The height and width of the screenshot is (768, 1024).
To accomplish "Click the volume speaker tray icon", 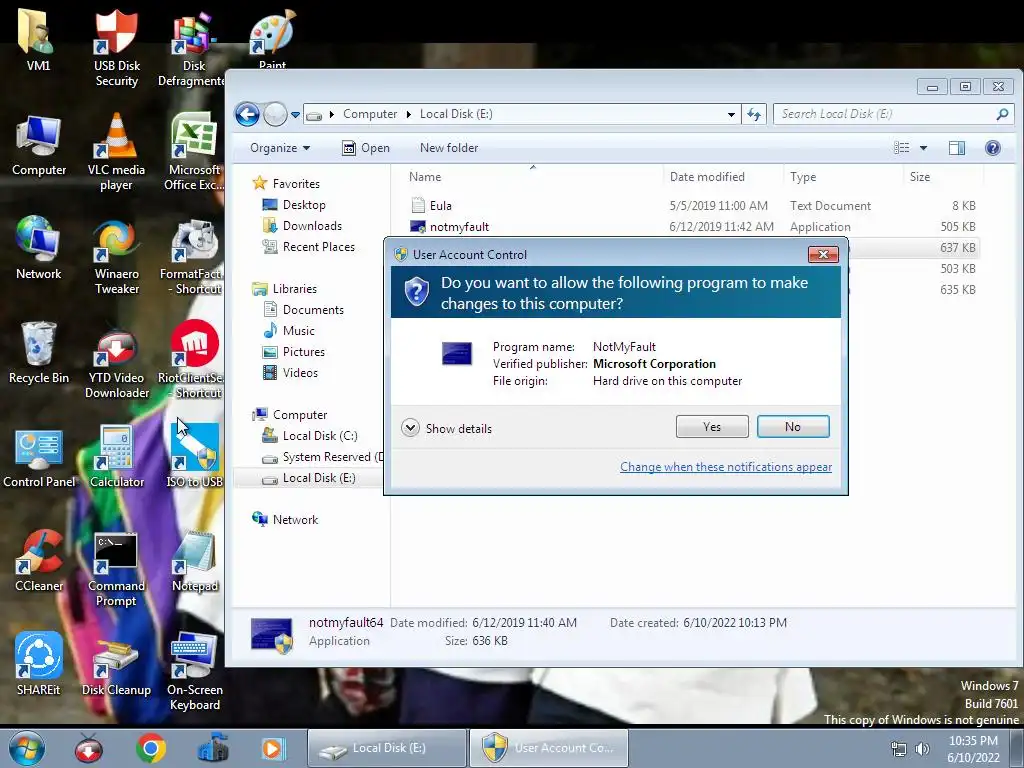I will coord(922,749).
